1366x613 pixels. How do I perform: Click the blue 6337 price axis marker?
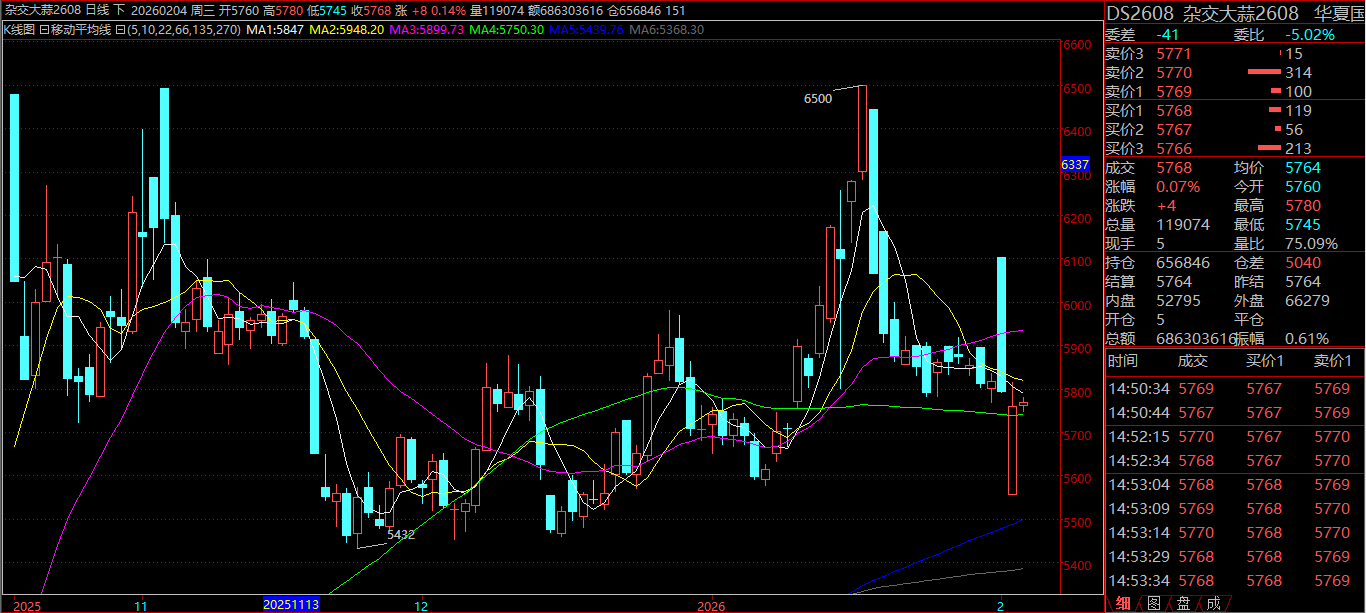point(1074,164)
